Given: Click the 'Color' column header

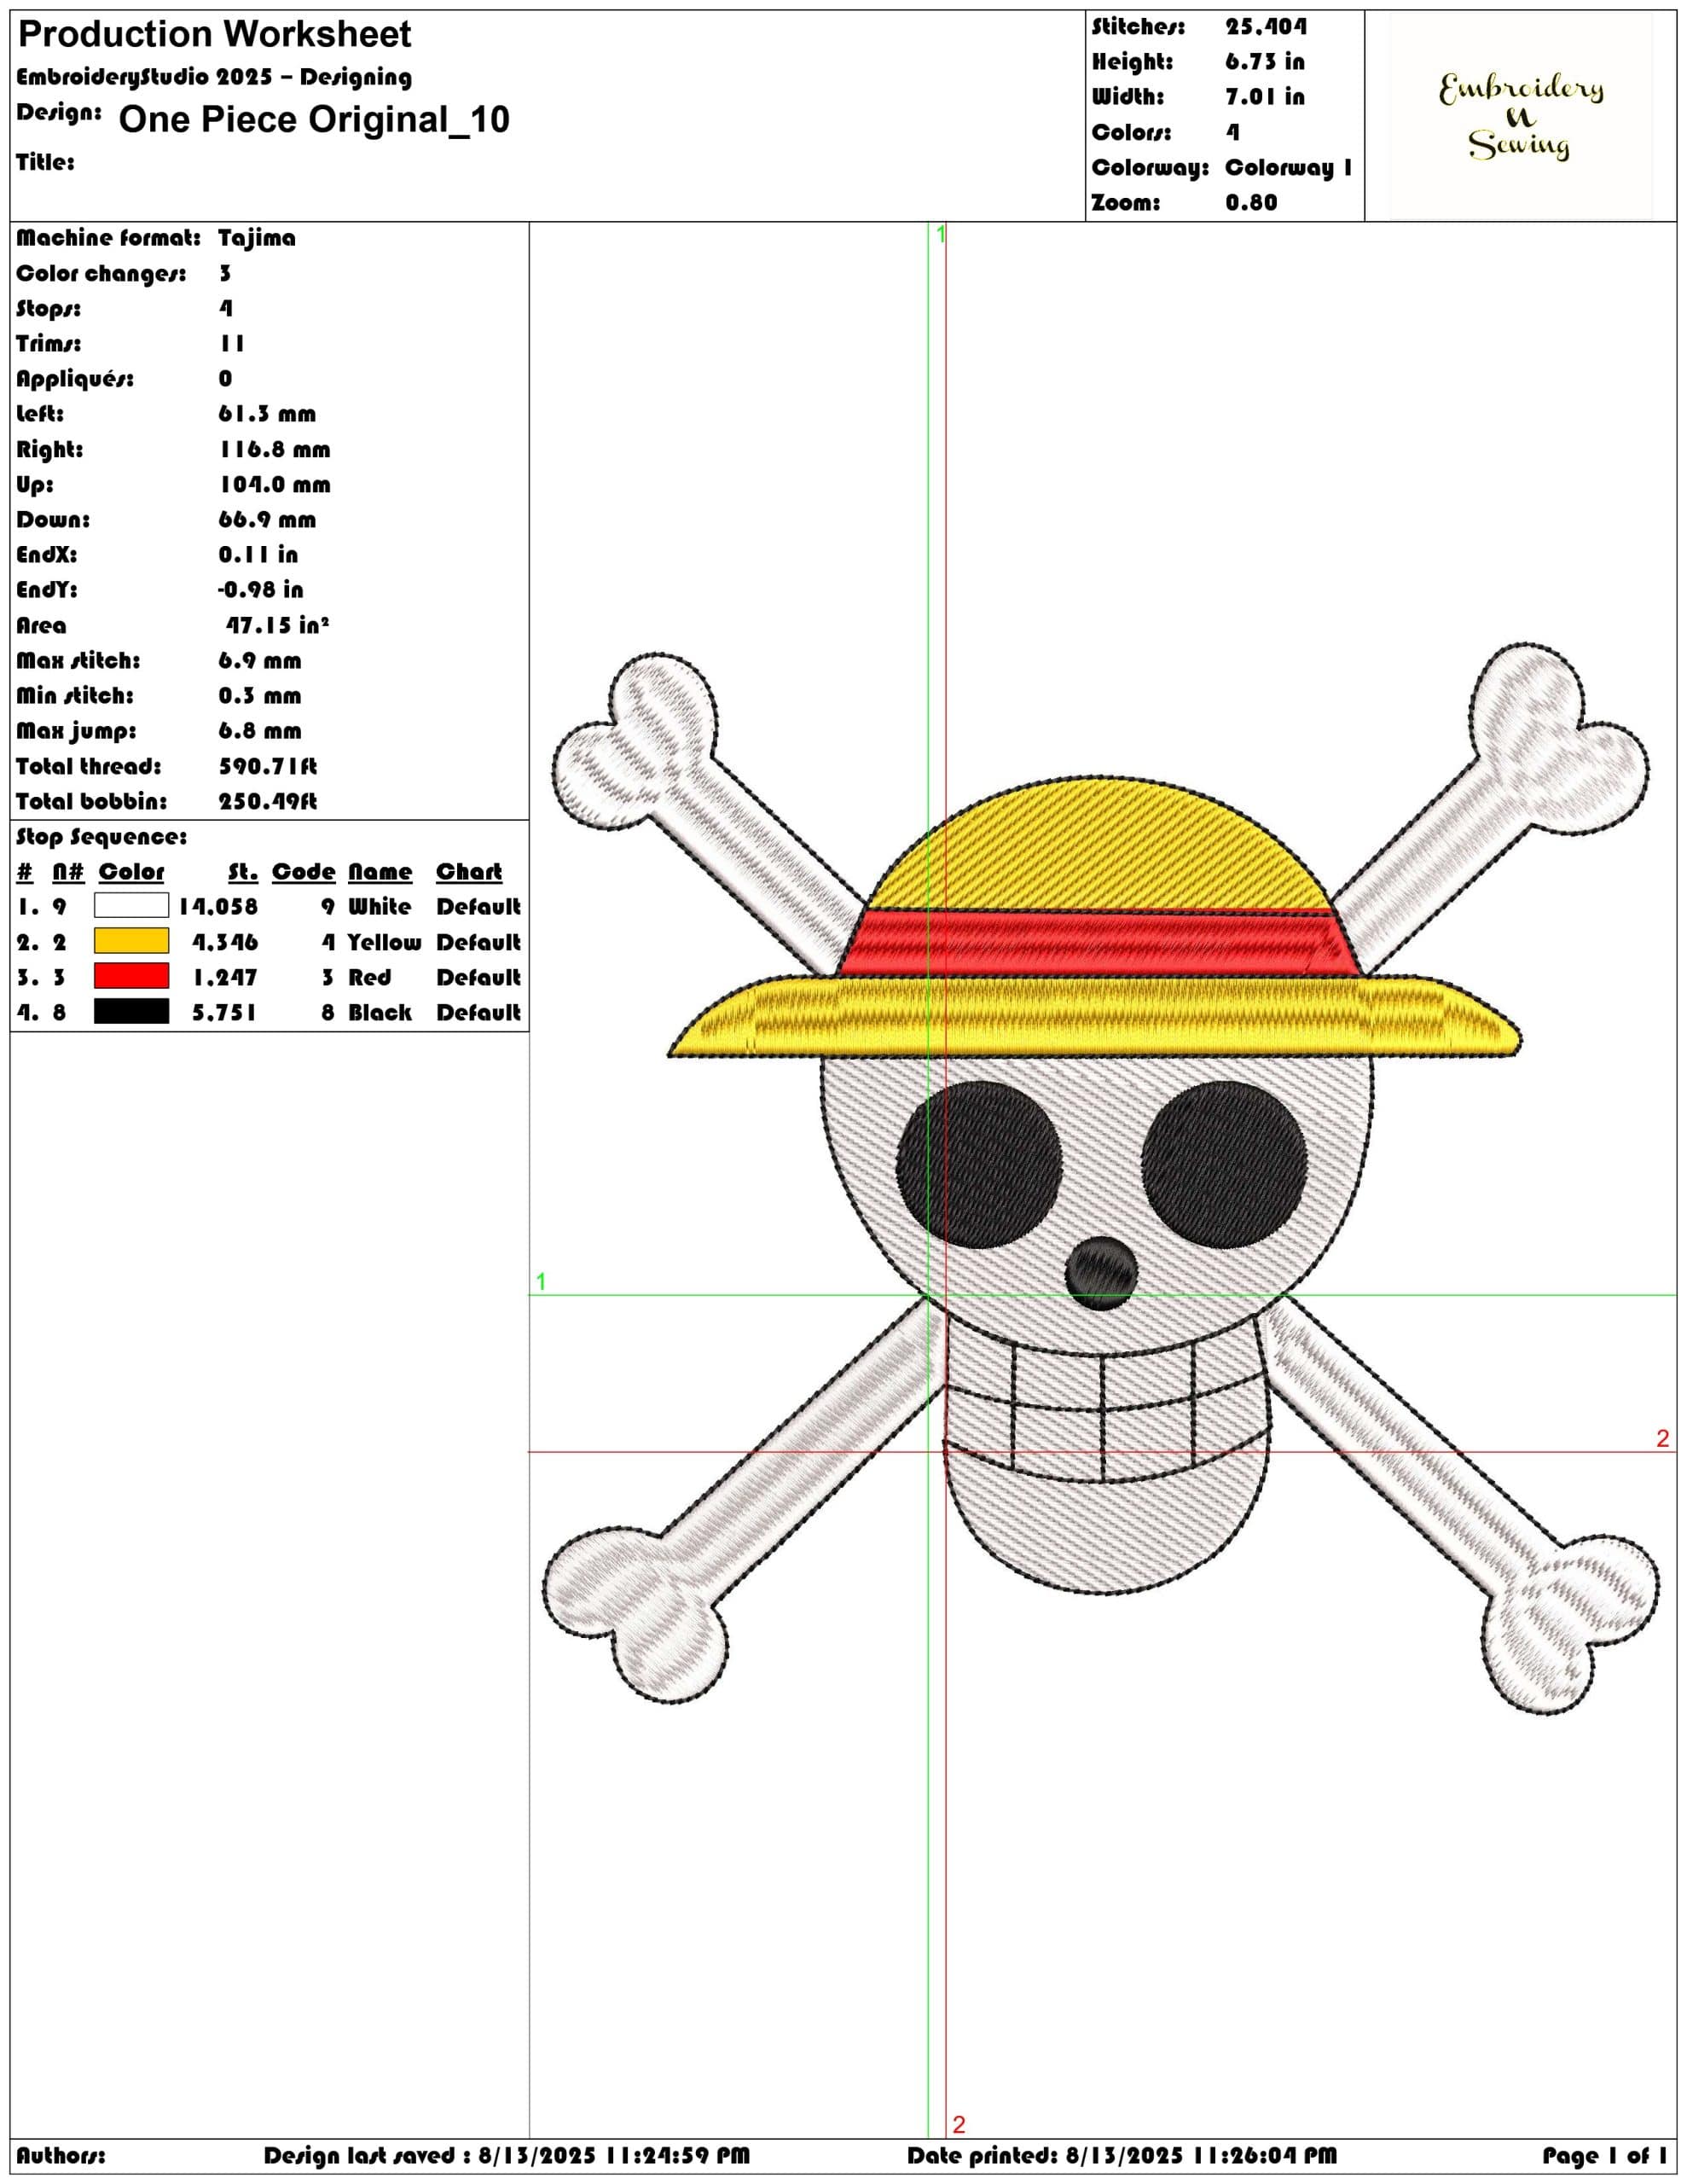Looking at the screenshot, I should [131, 872].
